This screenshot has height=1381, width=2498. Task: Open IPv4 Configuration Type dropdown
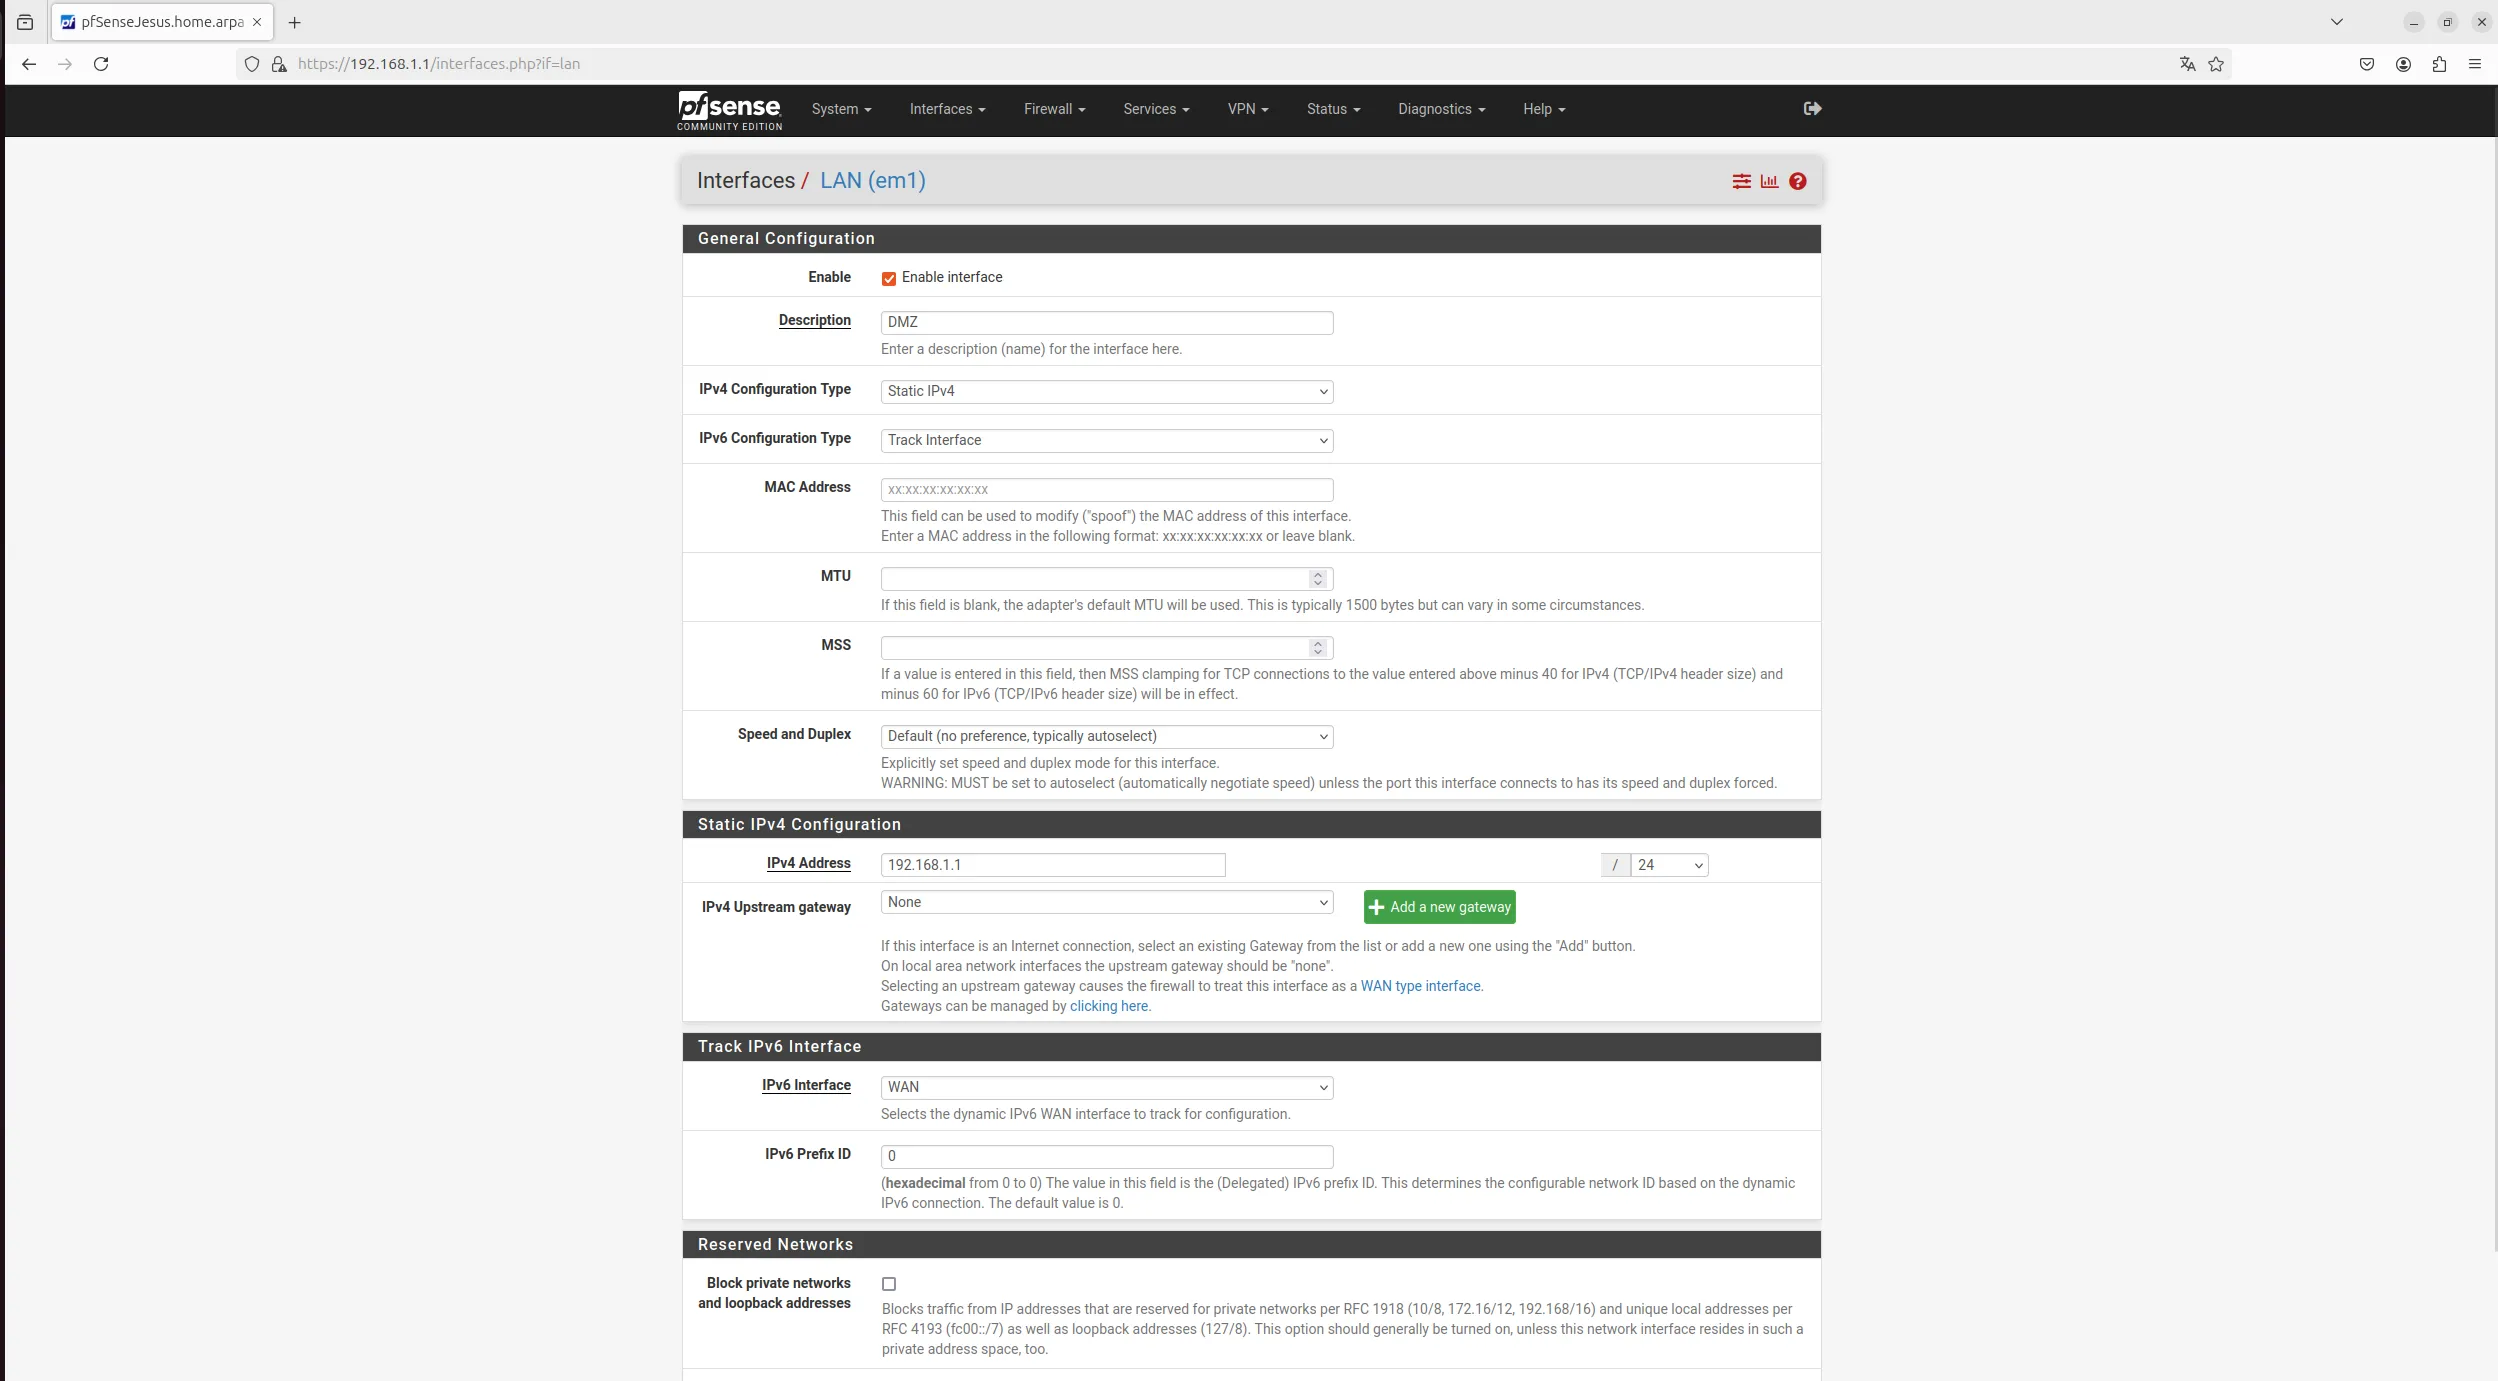pyautogui.click(x=1107, y=391)
